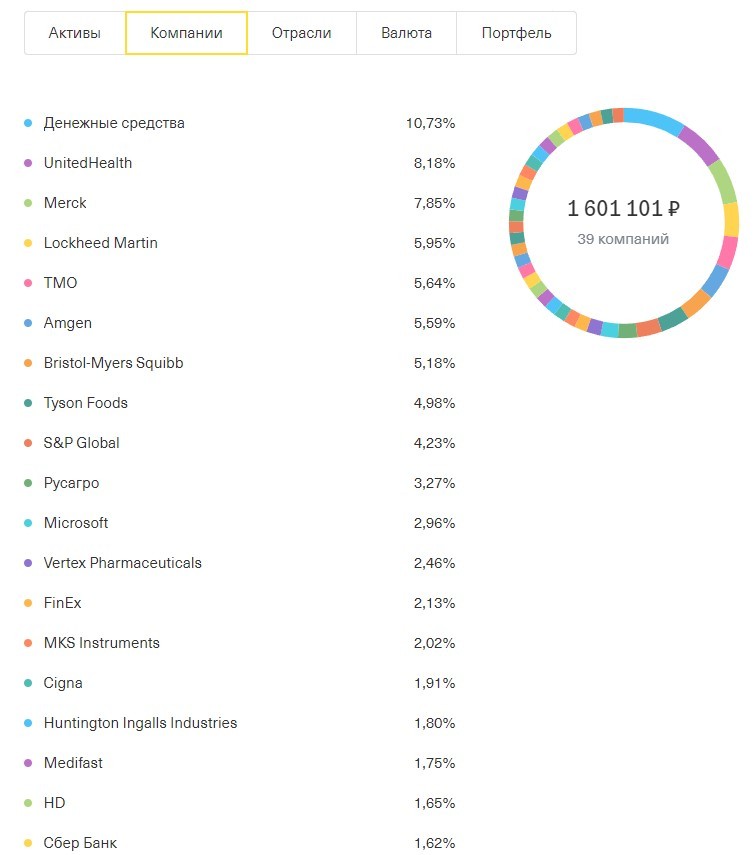
Task: Click the total 1 601 101 ₽ in donut chart
Action: (x=623, y=208)
